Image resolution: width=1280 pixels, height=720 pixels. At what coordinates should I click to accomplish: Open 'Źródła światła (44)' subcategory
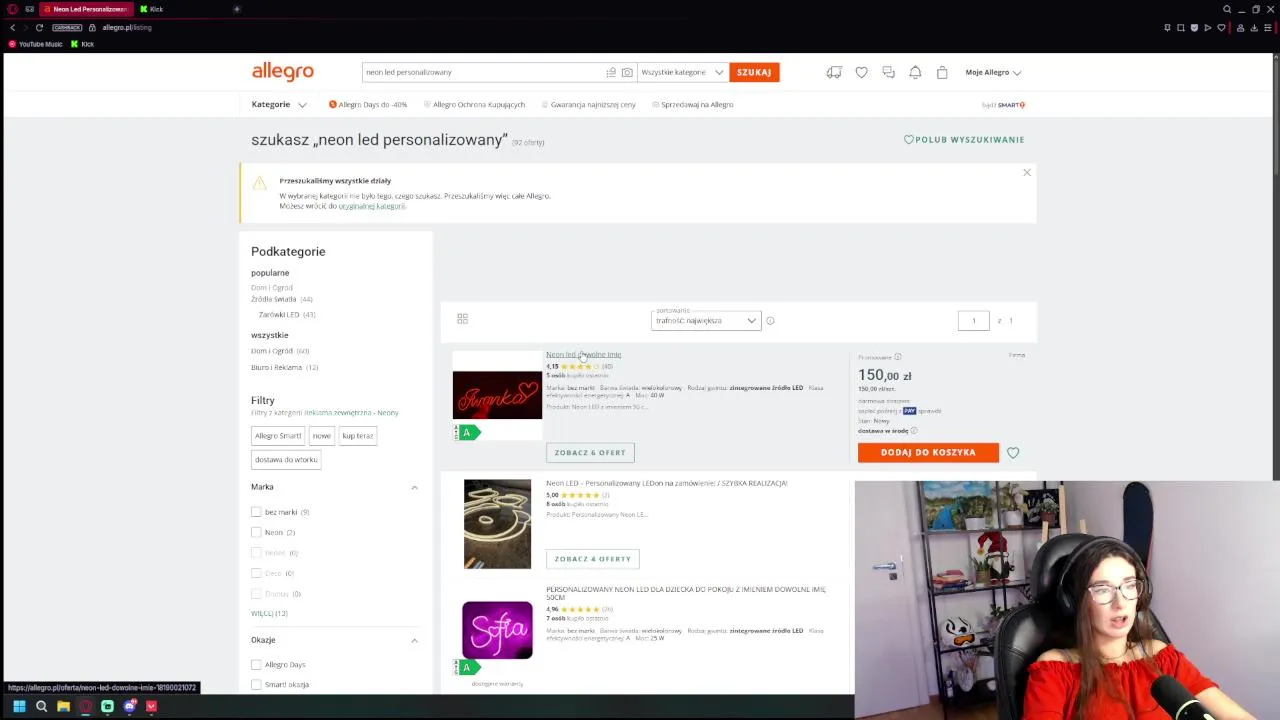point(282,299)
